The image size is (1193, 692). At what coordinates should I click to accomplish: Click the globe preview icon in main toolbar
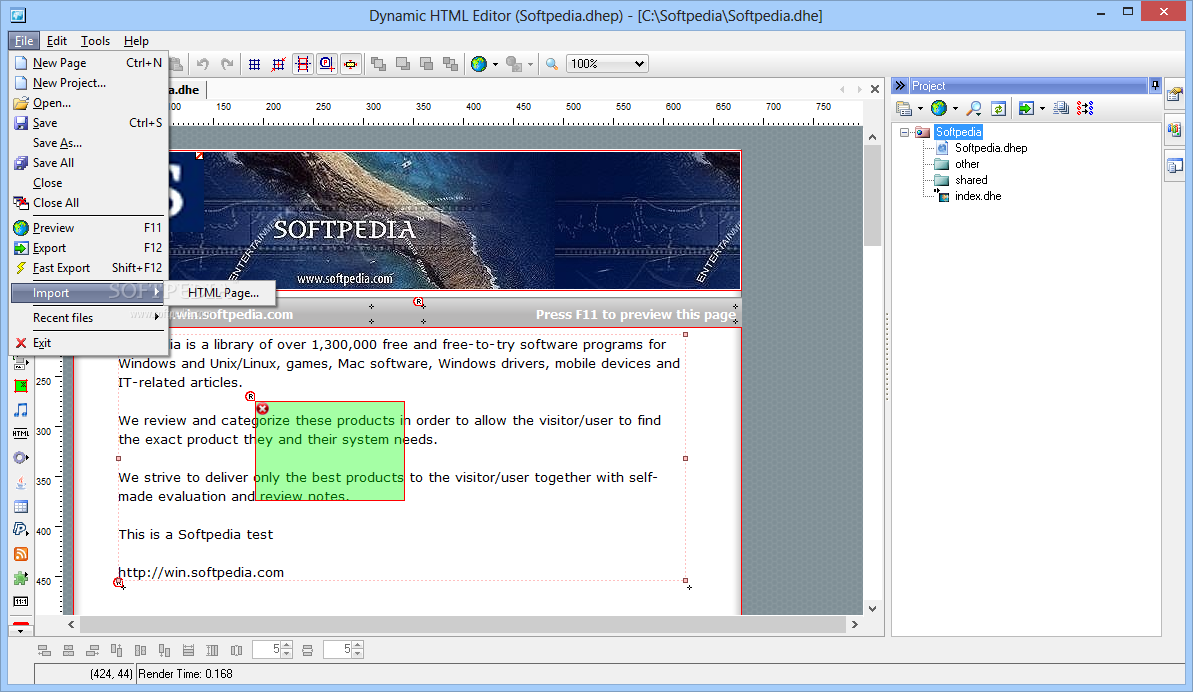click(479, 64)
